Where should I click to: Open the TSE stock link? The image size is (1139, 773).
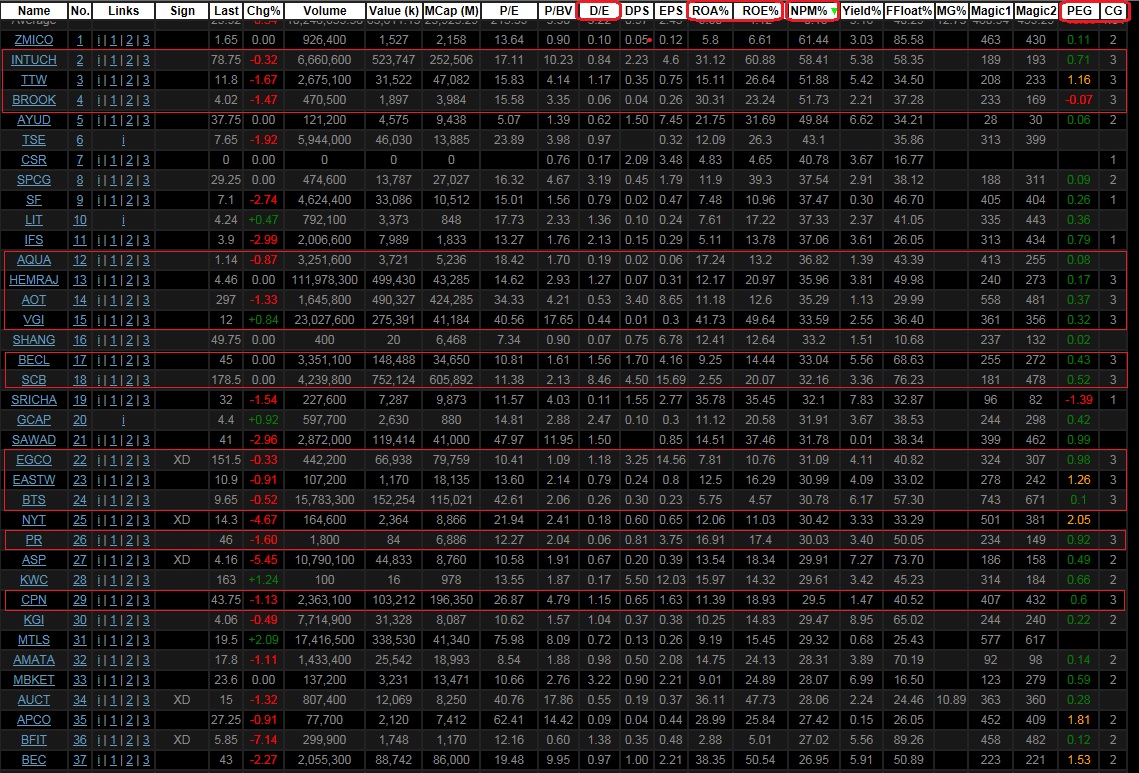click(34, 139)
